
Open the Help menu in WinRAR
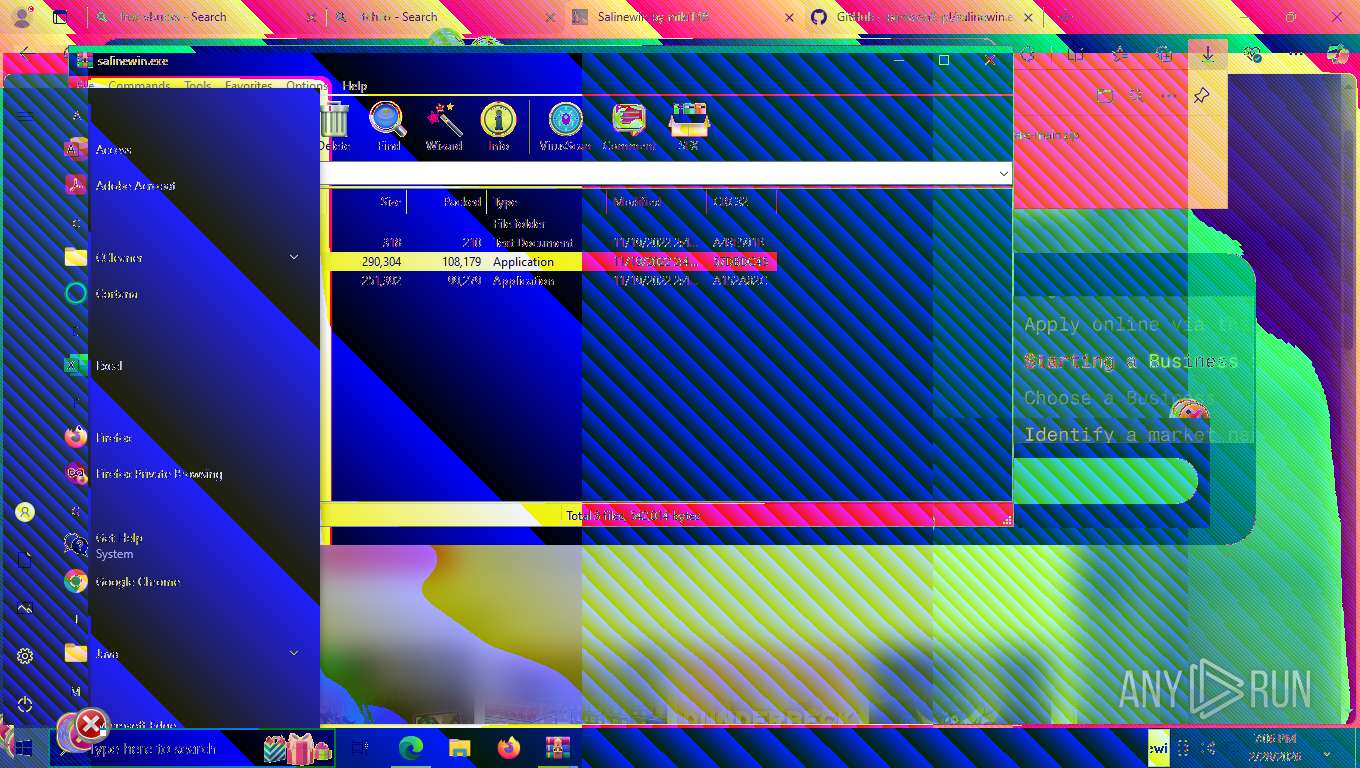[x=355, y=86]
